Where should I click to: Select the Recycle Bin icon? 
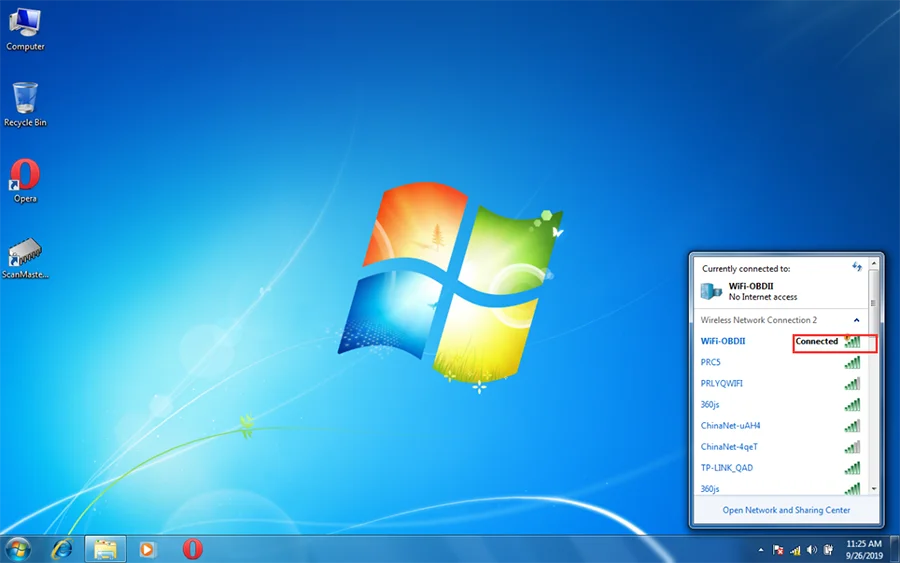click(x=25, y=104)
